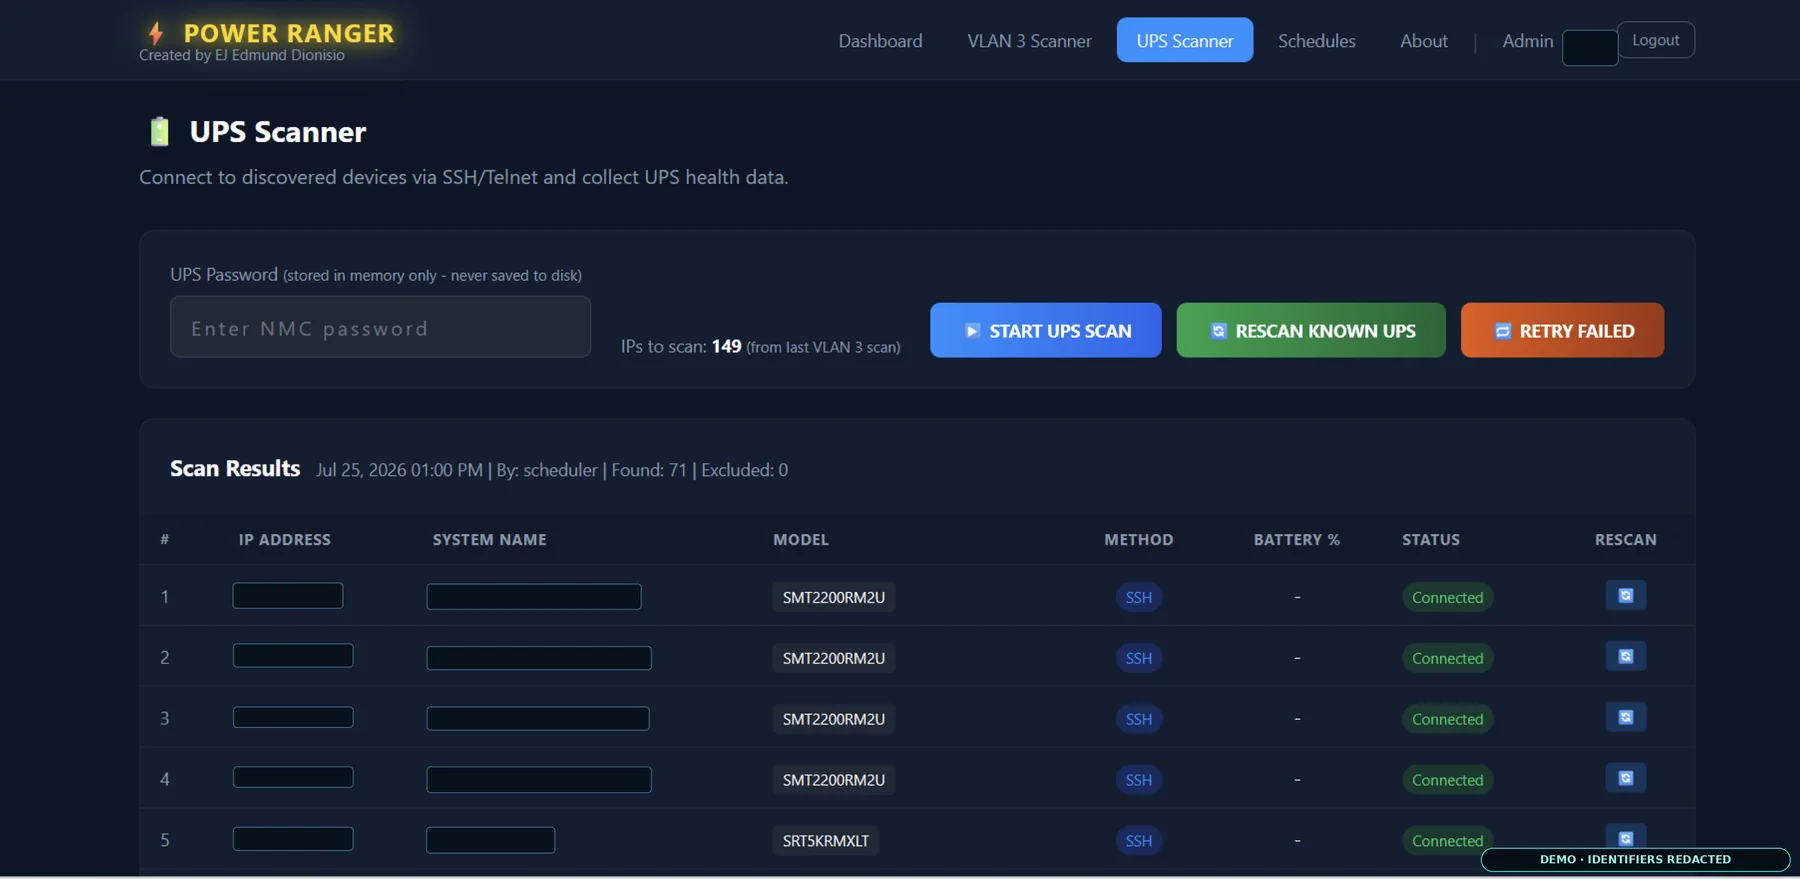Screen dimensions: 1800x879
Task: Open the Dashboard tab
Action: (x=880, y=41)
